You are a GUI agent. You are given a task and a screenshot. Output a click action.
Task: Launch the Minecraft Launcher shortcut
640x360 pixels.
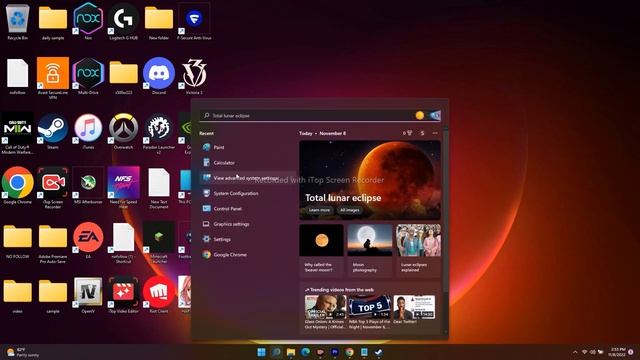(x=159, y=242)
